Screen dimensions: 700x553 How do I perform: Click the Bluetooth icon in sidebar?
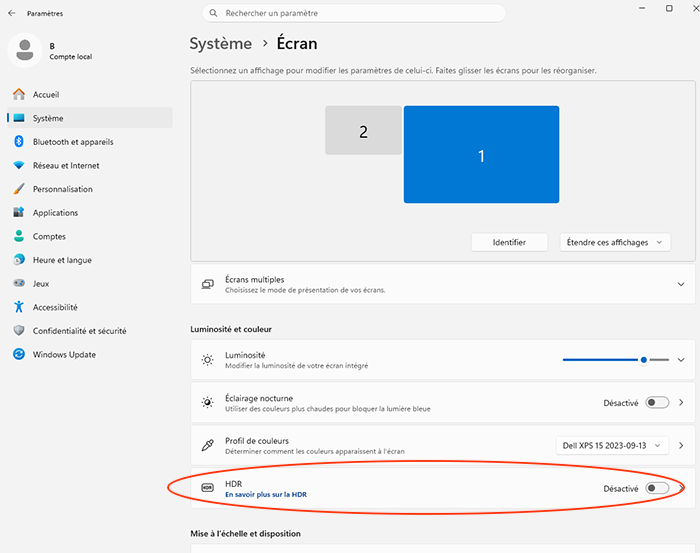19,141
